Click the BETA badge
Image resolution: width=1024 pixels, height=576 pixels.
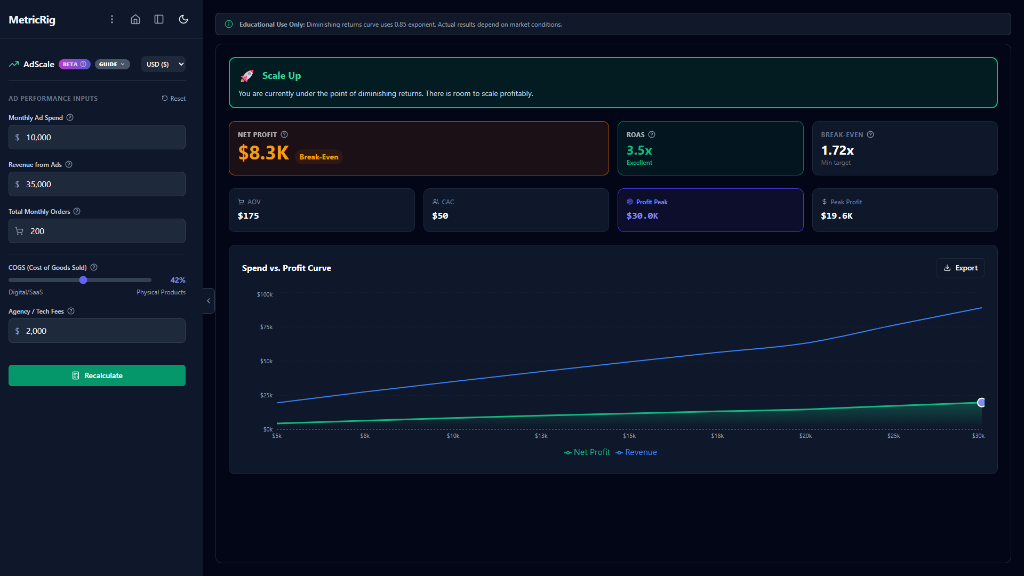(74, 64)
